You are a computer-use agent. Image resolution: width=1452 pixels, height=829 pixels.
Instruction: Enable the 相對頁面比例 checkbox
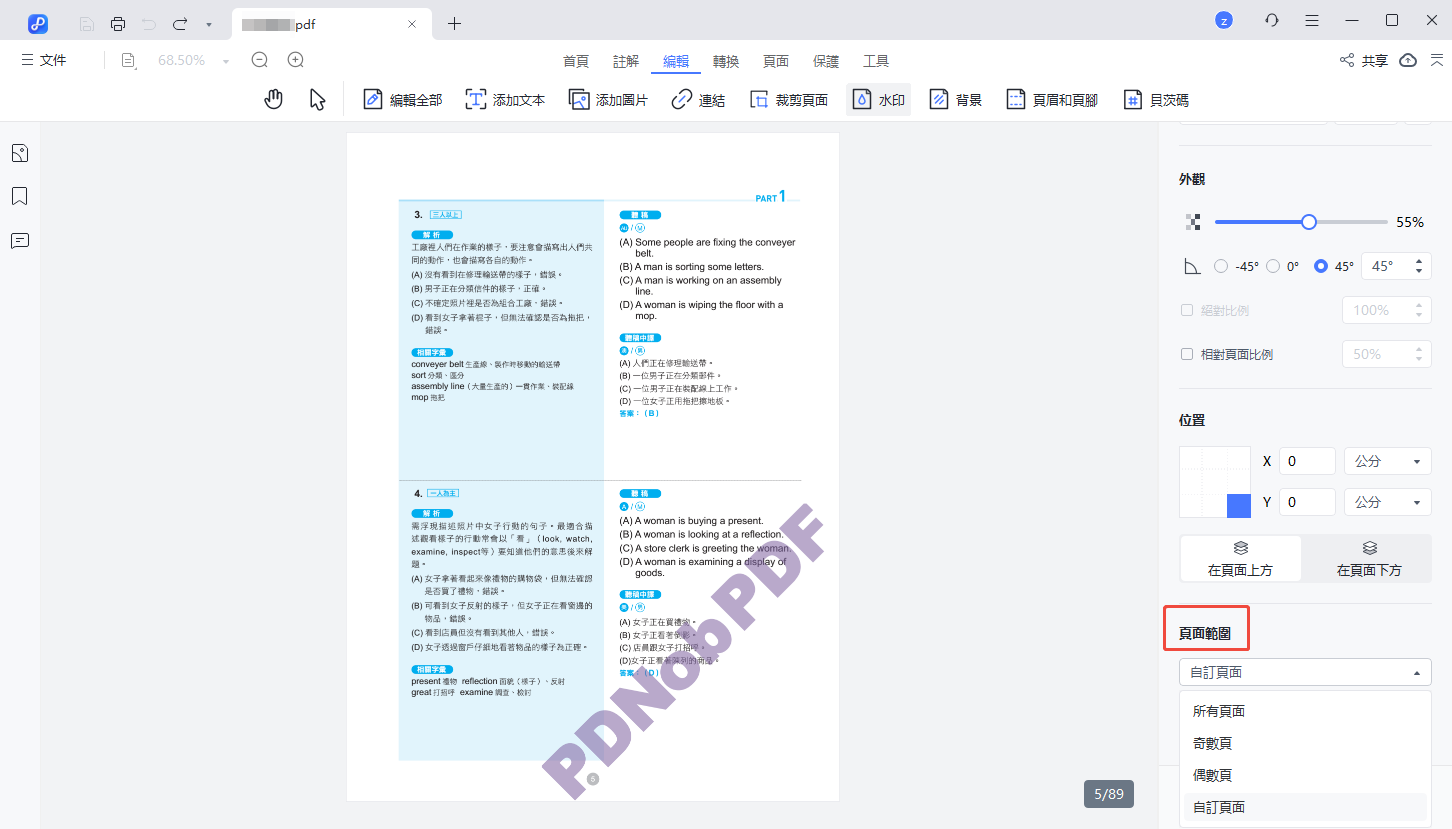(1187, 354)
